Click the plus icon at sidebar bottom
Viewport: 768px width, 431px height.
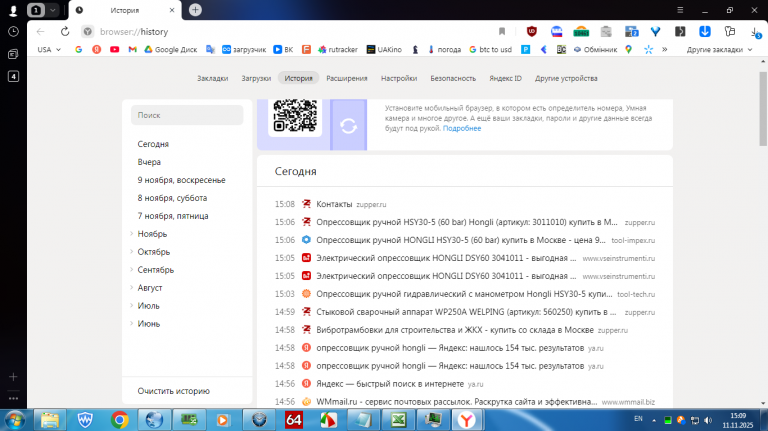coord(13,377)
